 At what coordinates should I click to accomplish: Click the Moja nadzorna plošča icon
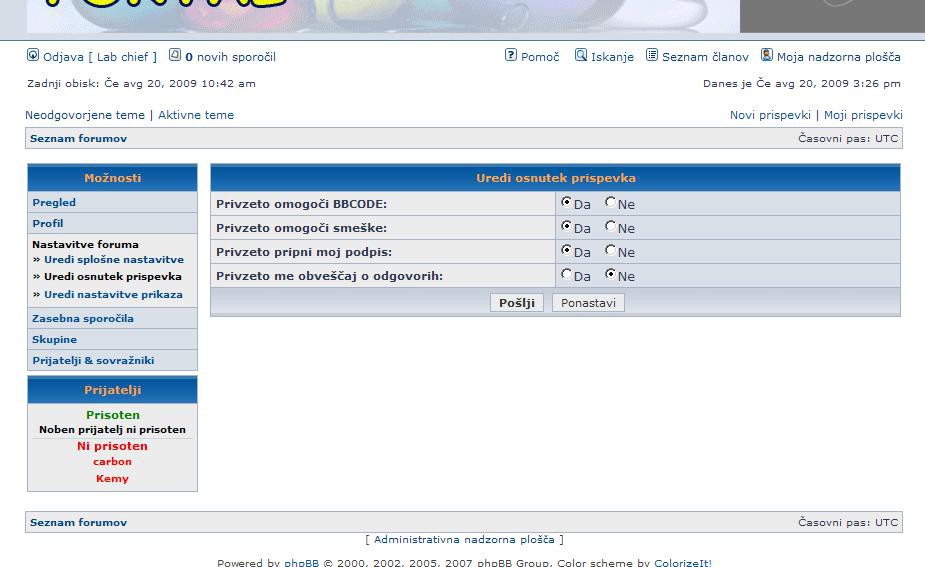[767, 56]
